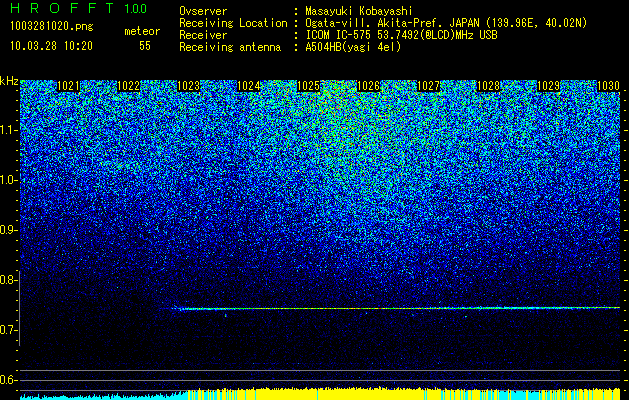
Task: Click the Receiving antenna field label
Action: pos(230,47)
